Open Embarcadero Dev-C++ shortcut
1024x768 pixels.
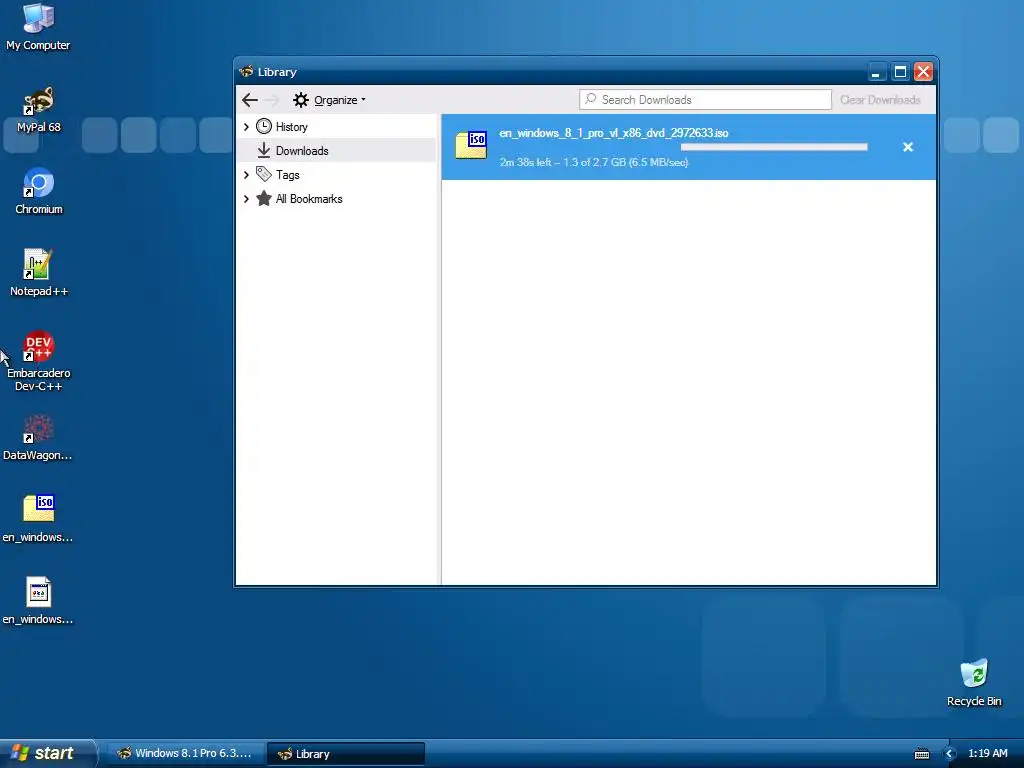click(38, 361)
